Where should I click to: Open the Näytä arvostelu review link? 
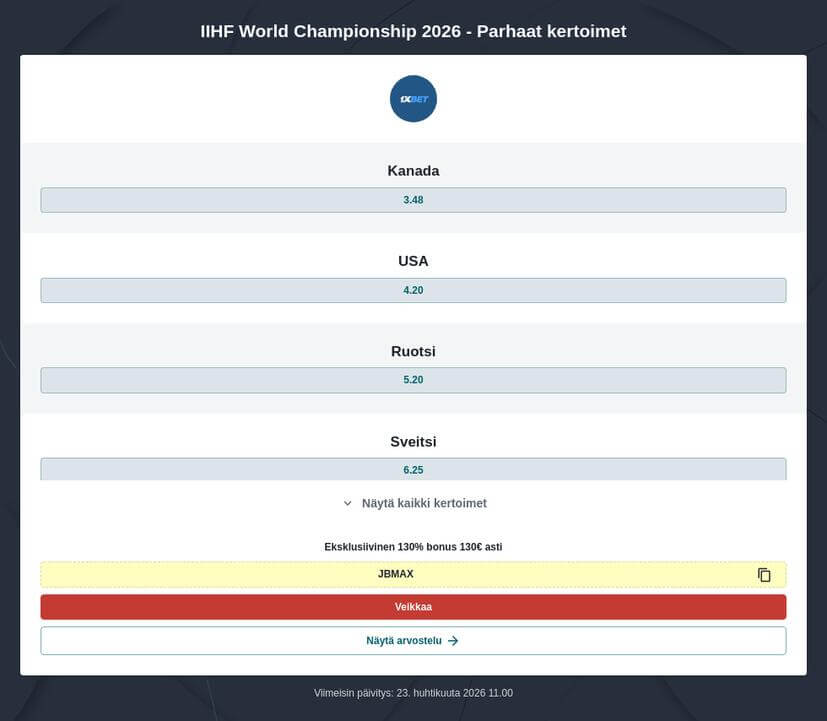pos(404,641)
